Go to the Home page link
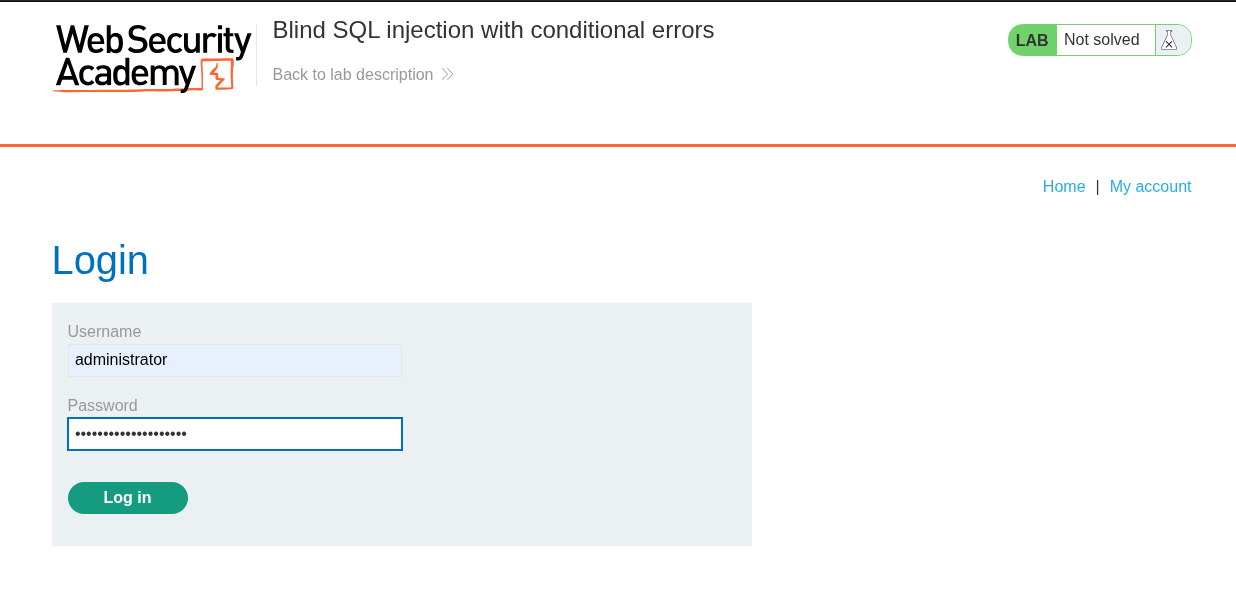Image resolution: width=1236 pixels, height=602 pixels. click(x=1063, y=187)
